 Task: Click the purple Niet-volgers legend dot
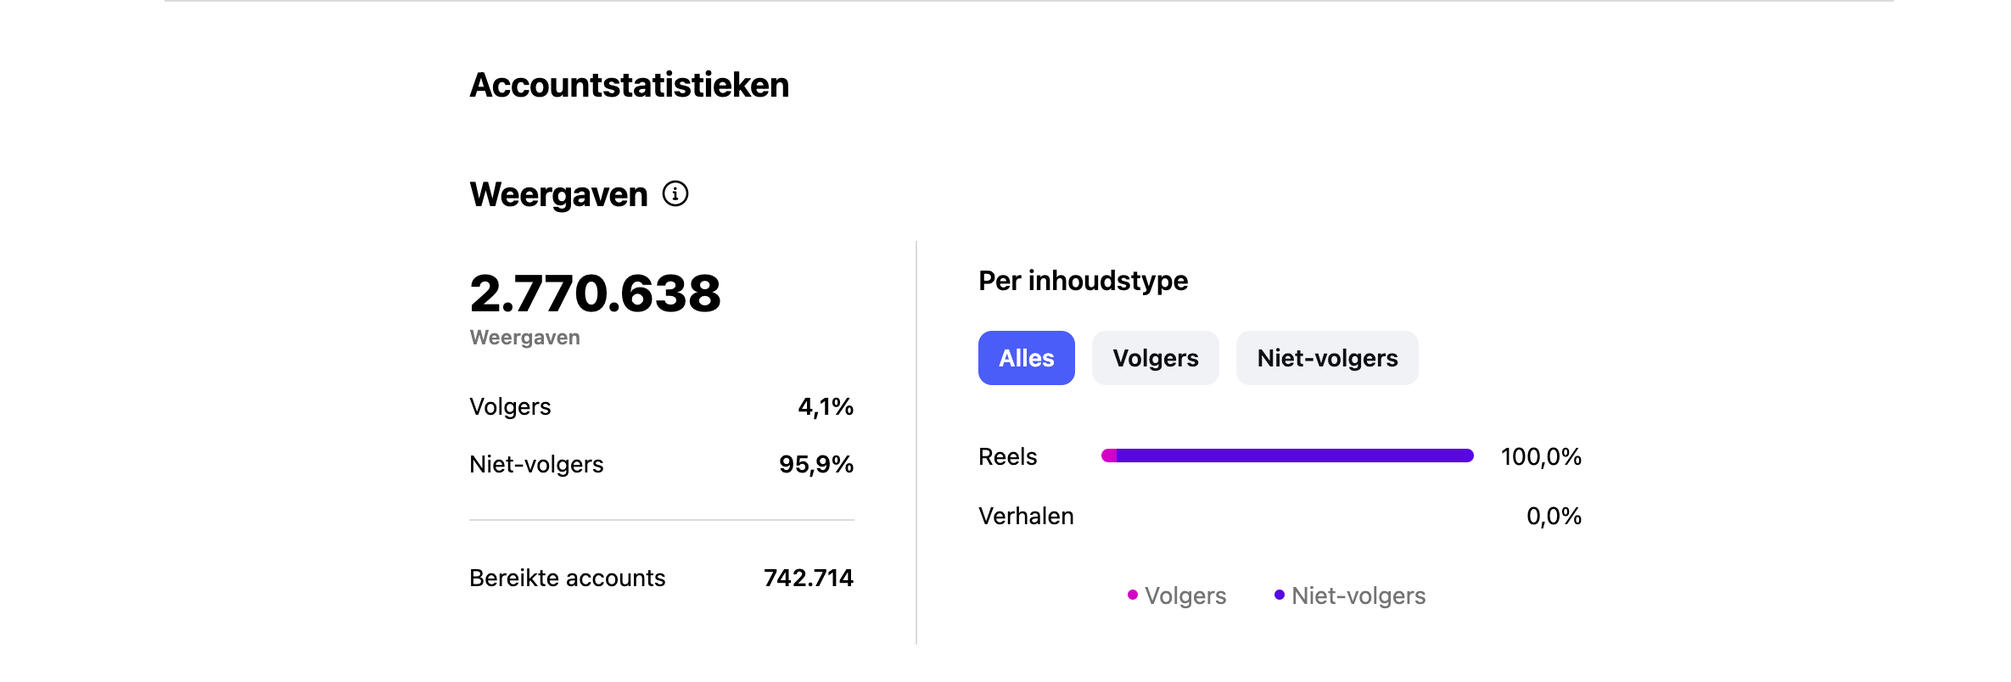(x=1279, y=595)
